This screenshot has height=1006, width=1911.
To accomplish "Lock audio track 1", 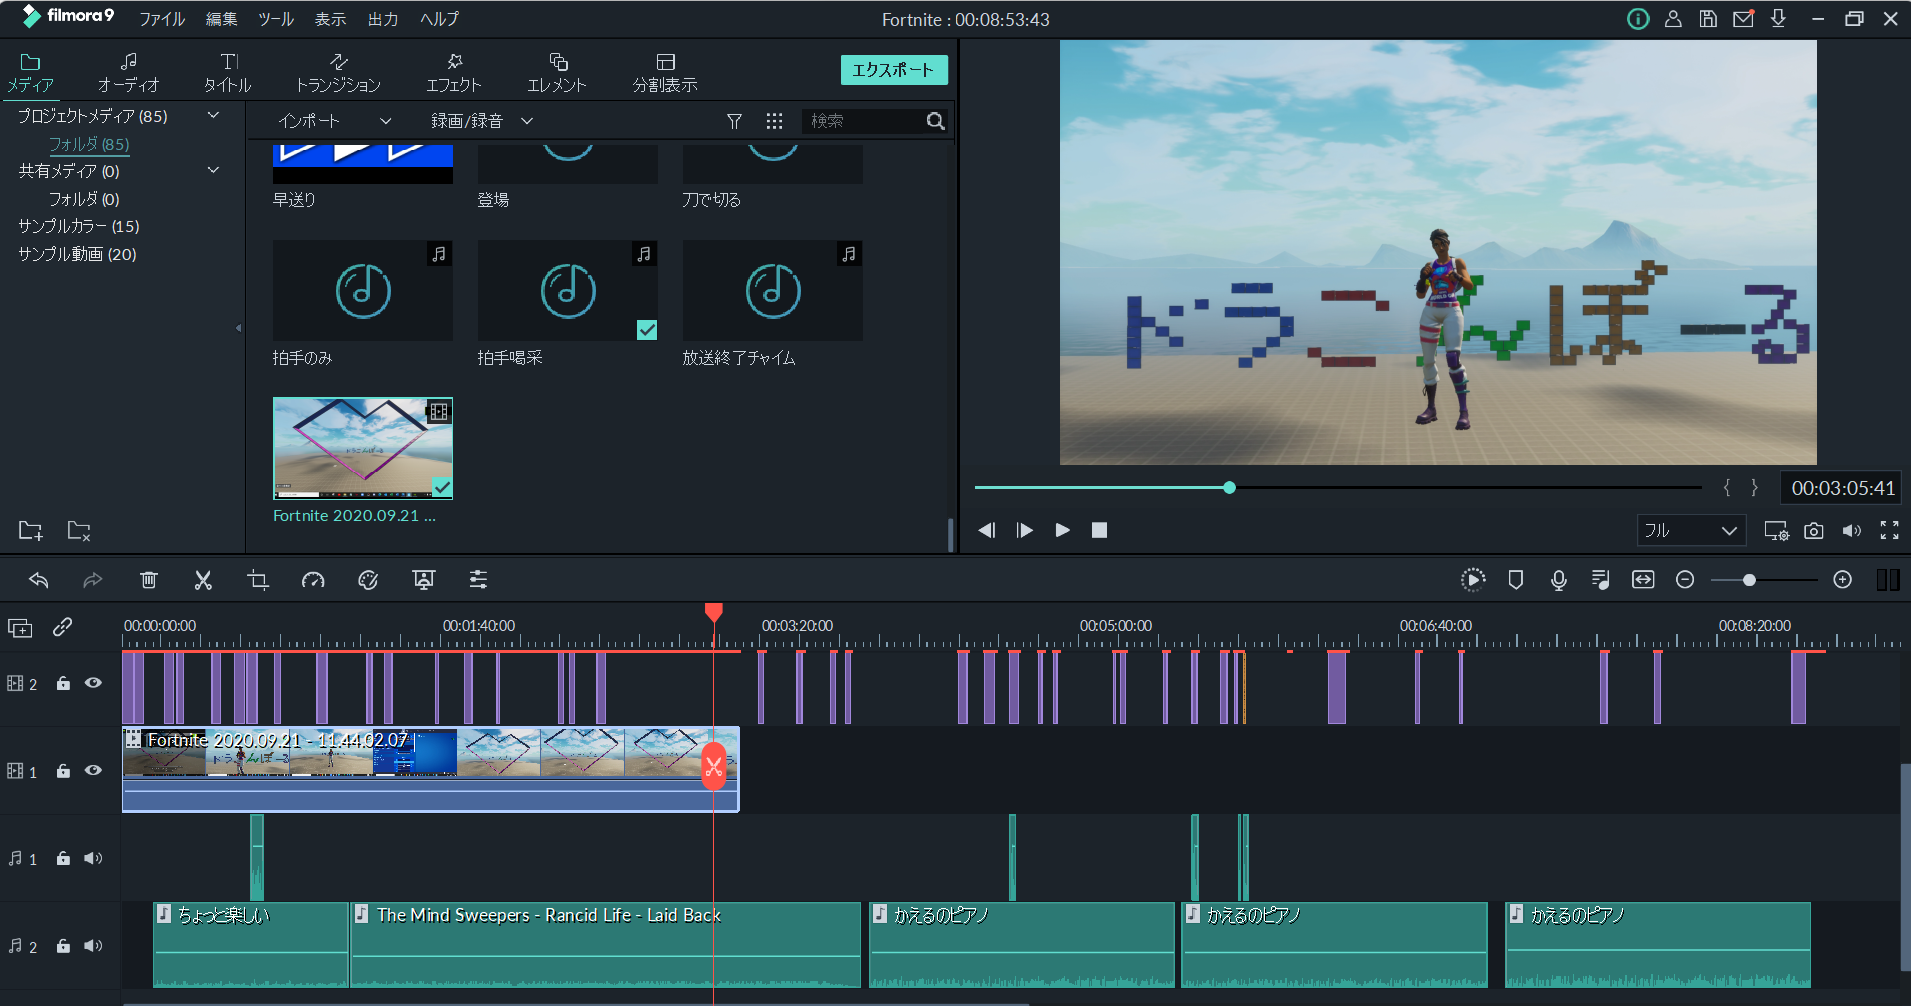I will [x=63, y=858].
